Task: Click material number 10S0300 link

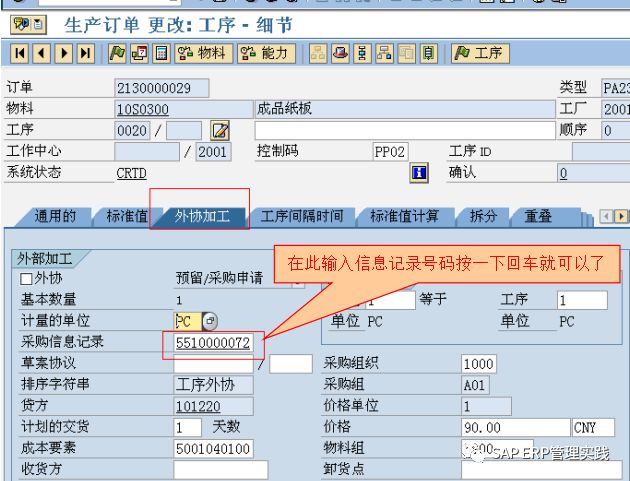Action: click(x=143, y=109)
